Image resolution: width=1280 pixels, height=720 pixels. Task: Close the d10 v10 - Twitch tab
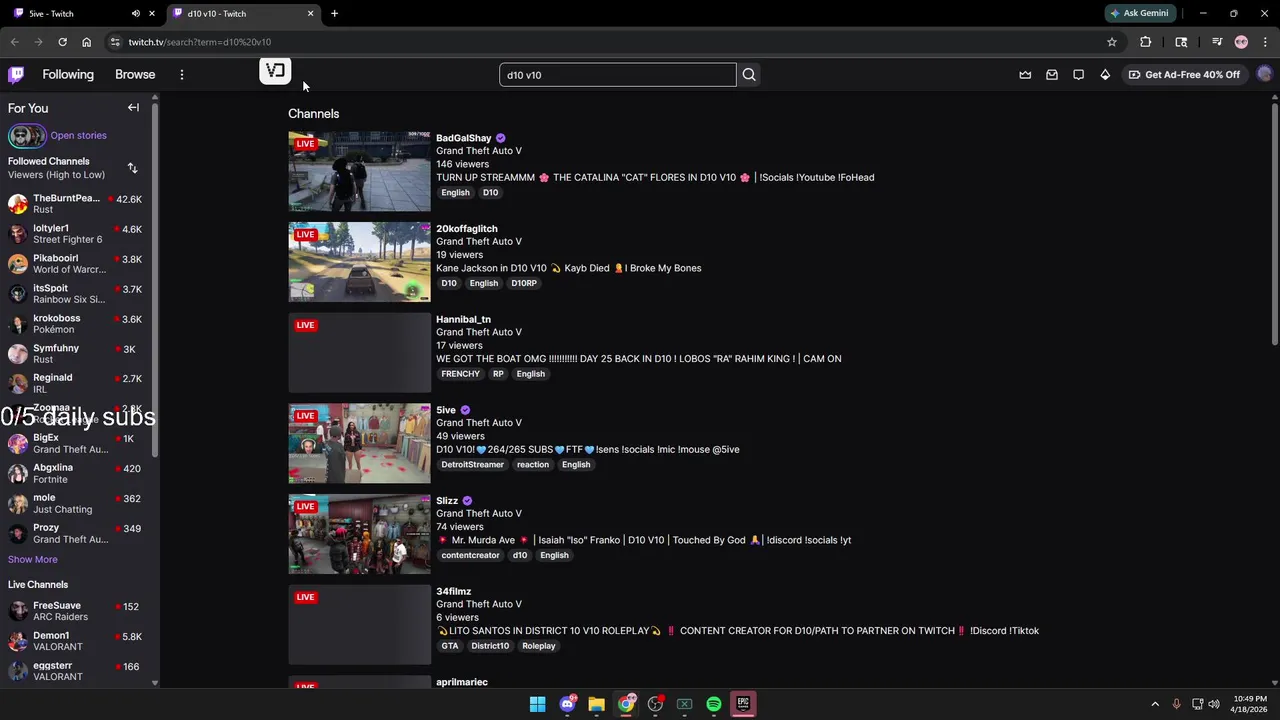(310, 13)
